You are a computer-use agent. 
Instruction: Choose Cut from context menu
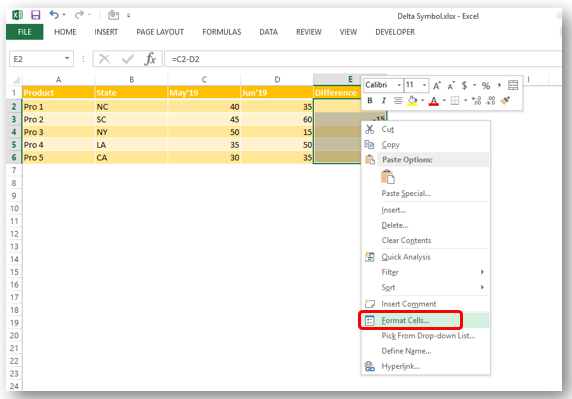pos(425,129)
